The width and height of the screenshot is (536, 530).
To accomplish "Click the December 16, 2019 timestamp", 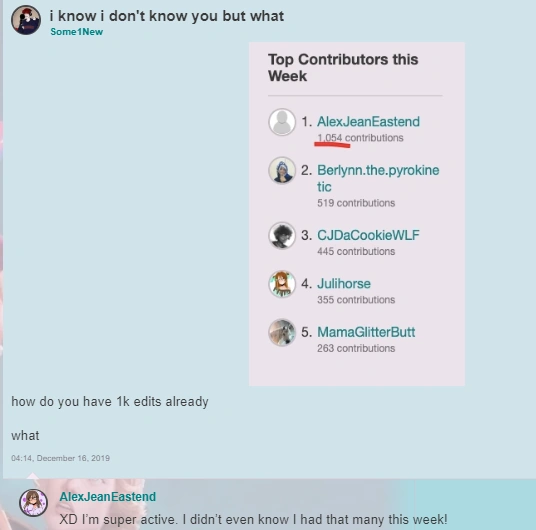I will coord(61,458).
